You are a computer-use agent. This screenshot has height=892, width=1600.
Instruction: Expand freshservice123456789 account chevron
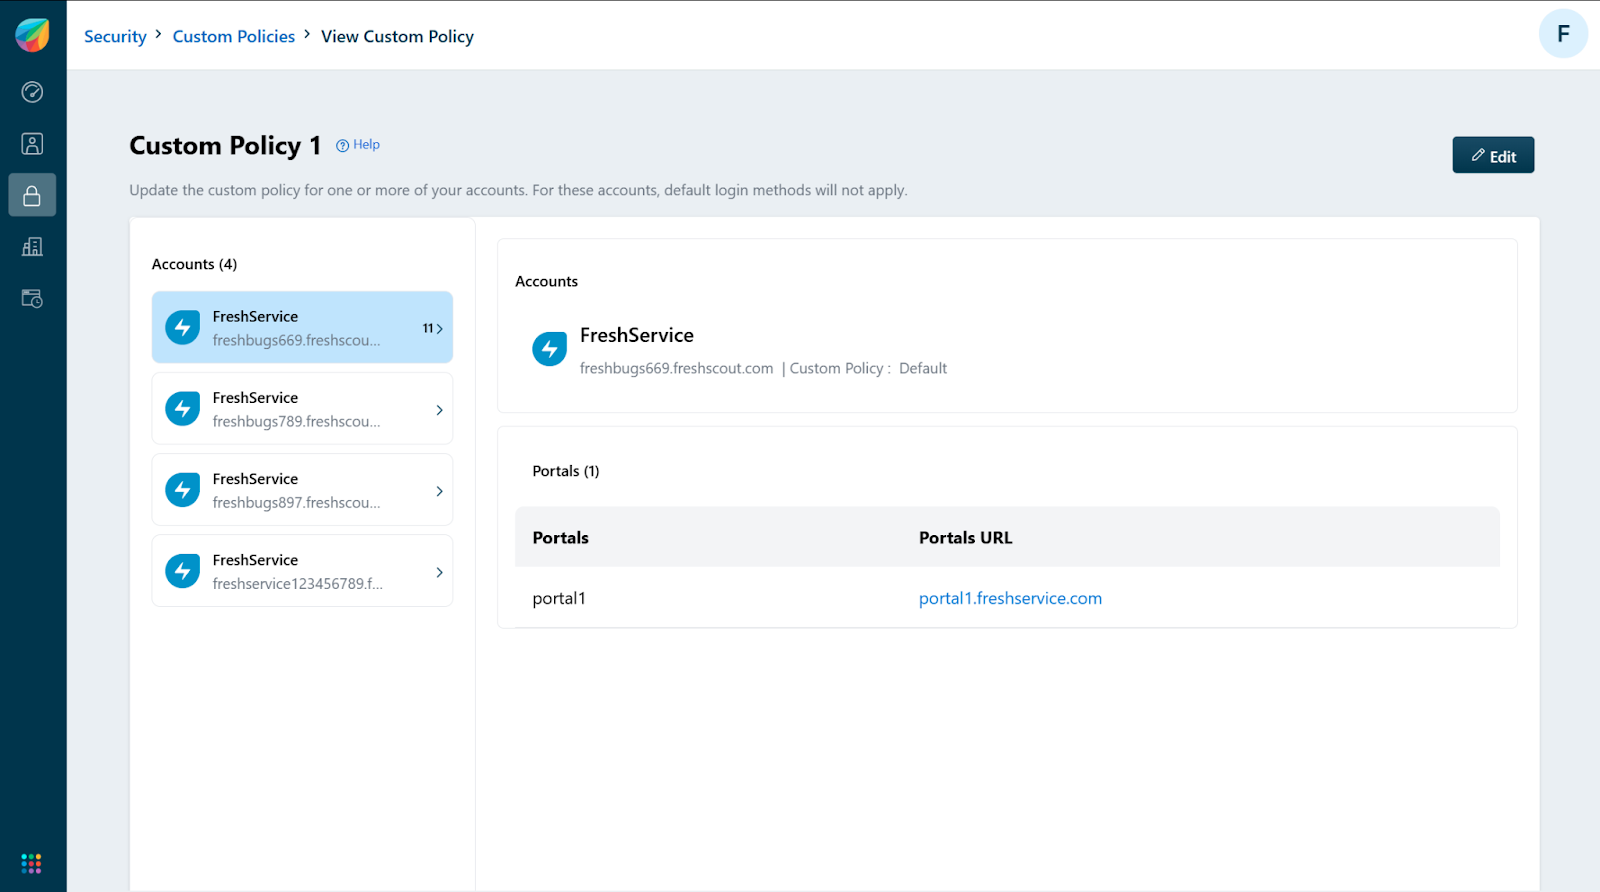tap(439, 572)
